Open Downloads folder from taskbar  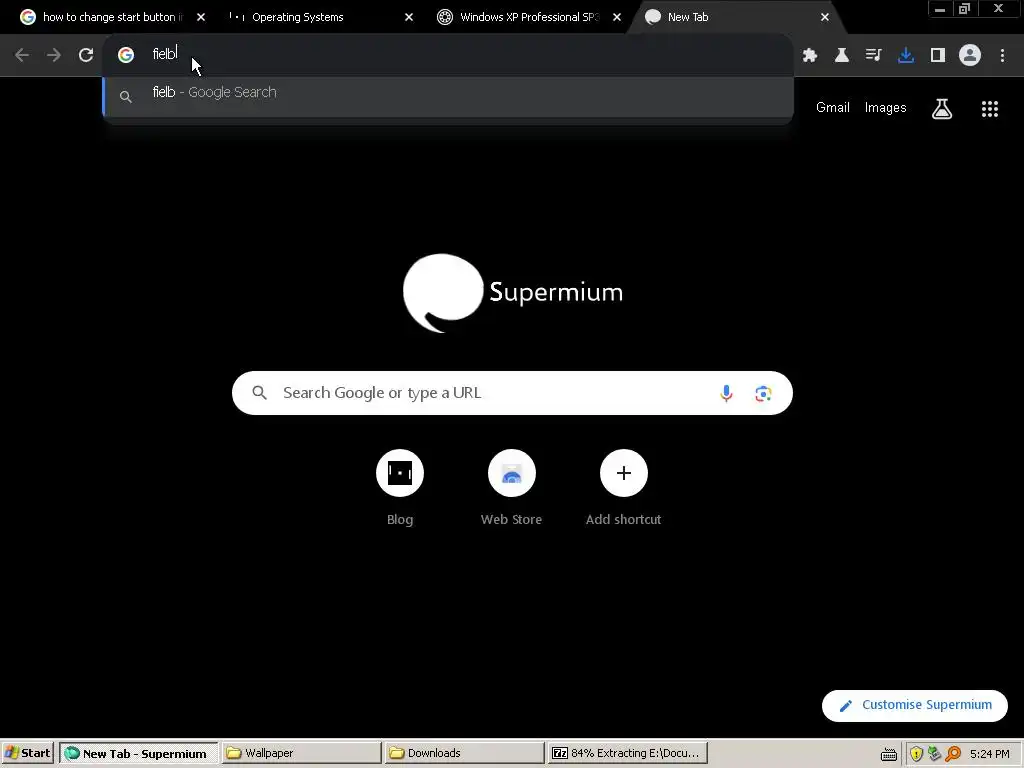coord(464,753)
